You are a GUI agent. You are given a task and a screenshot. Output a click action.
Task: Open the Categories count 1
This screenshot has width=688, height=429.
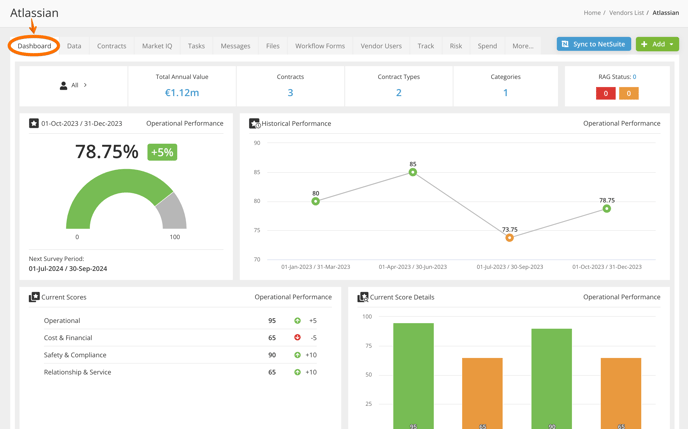click(x=505, y=93)
